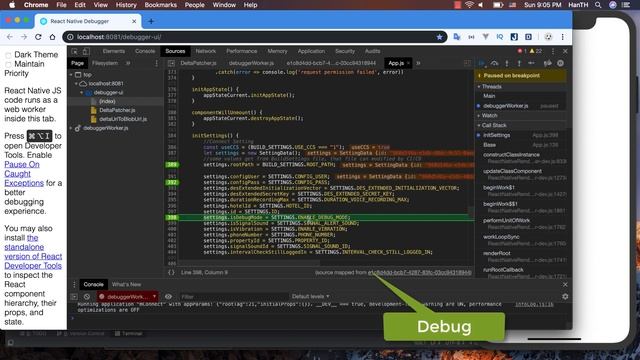Resume script execution in the debugger
Viewport: 640px width, 360px height.
[x=482, y=63]
